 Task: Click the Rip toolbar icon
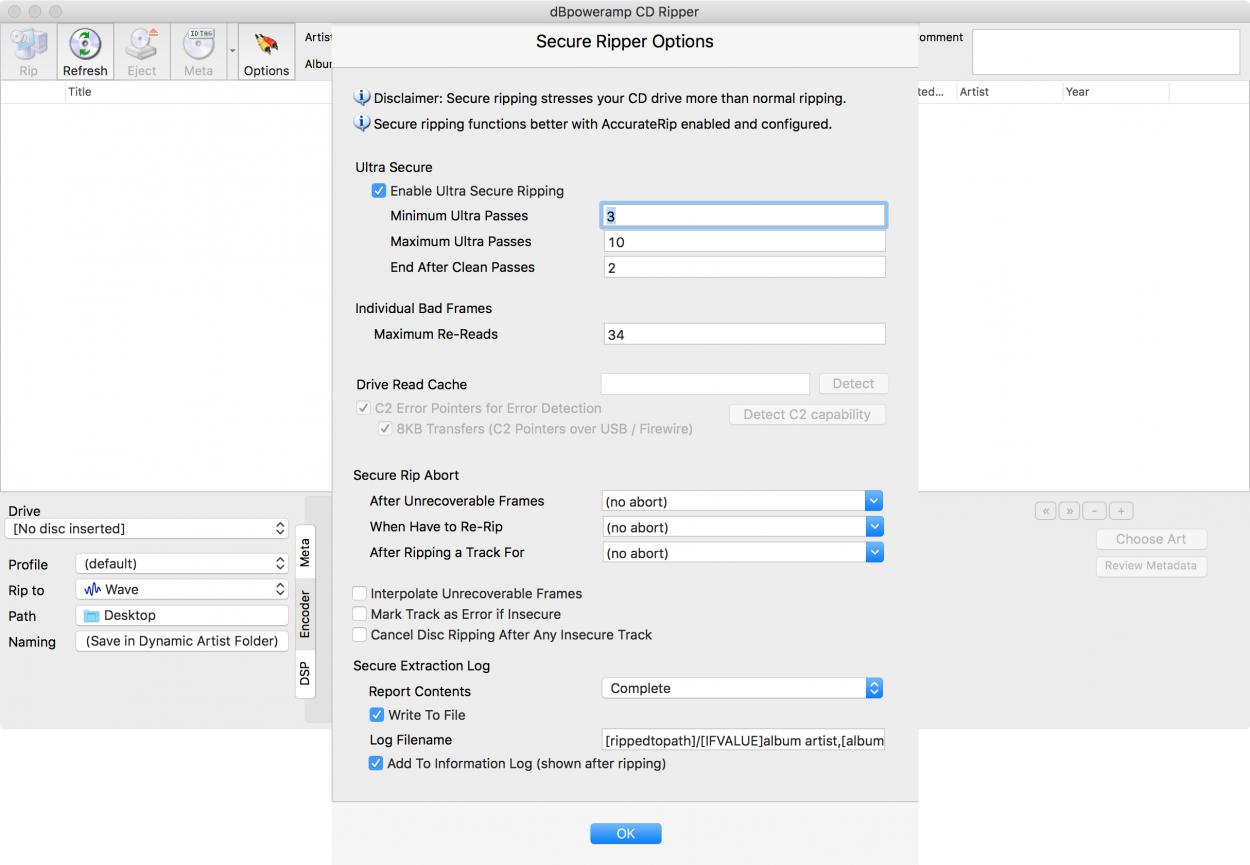tap(28, 52)
